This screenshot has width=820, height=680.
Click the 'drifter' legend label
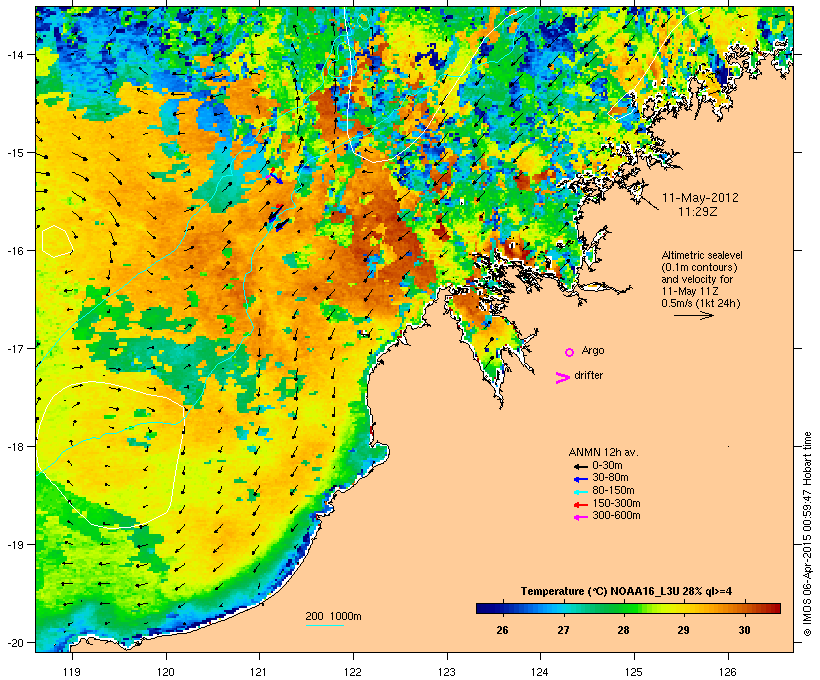[588, 375]
